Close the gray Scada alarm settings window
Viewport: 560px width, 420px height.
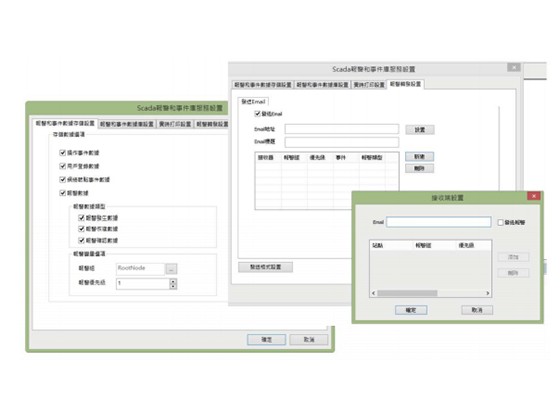pyautogui.click(x=514, y=67)
